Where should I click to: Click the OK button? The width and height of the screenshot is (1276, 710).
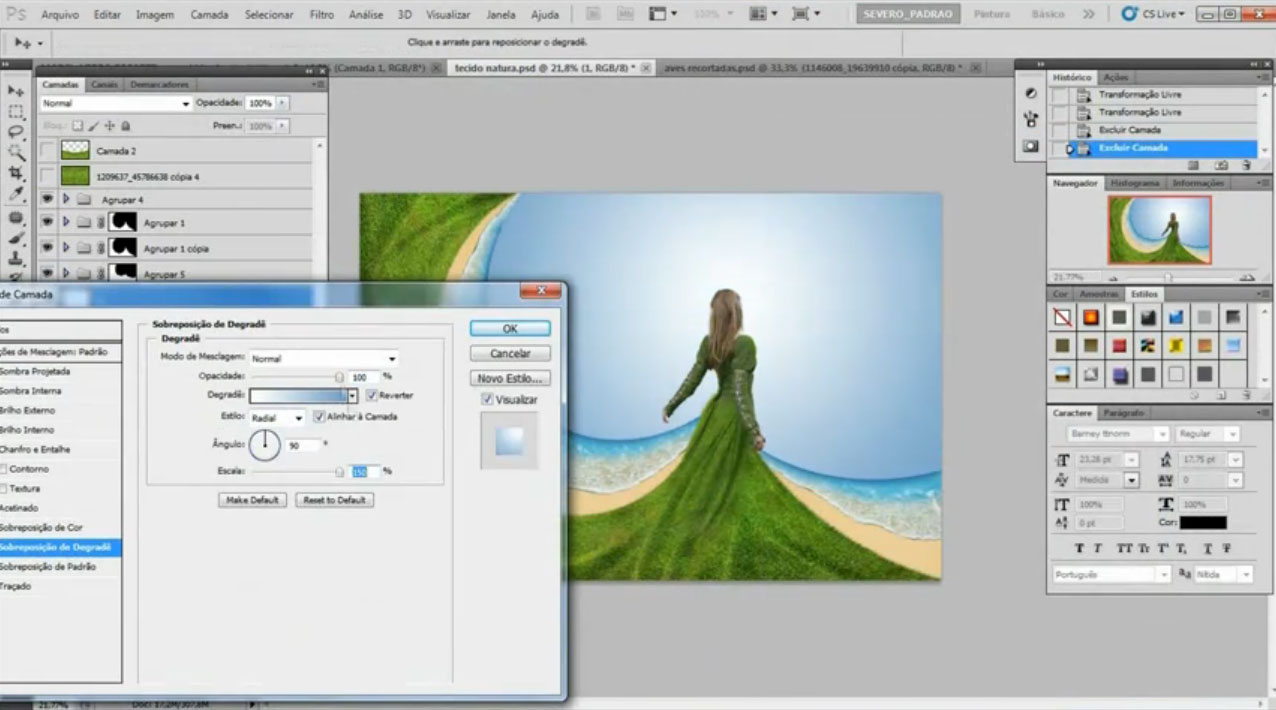click(x=510, y=329)
